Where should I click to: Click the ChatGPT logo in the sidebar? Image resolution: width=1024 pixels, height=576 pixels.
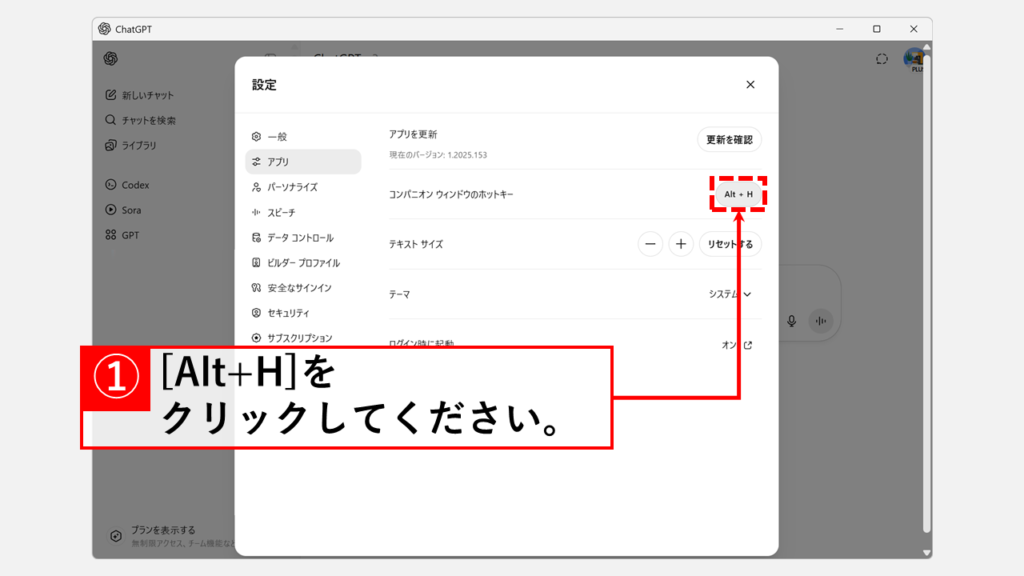(x=110, y=59)
